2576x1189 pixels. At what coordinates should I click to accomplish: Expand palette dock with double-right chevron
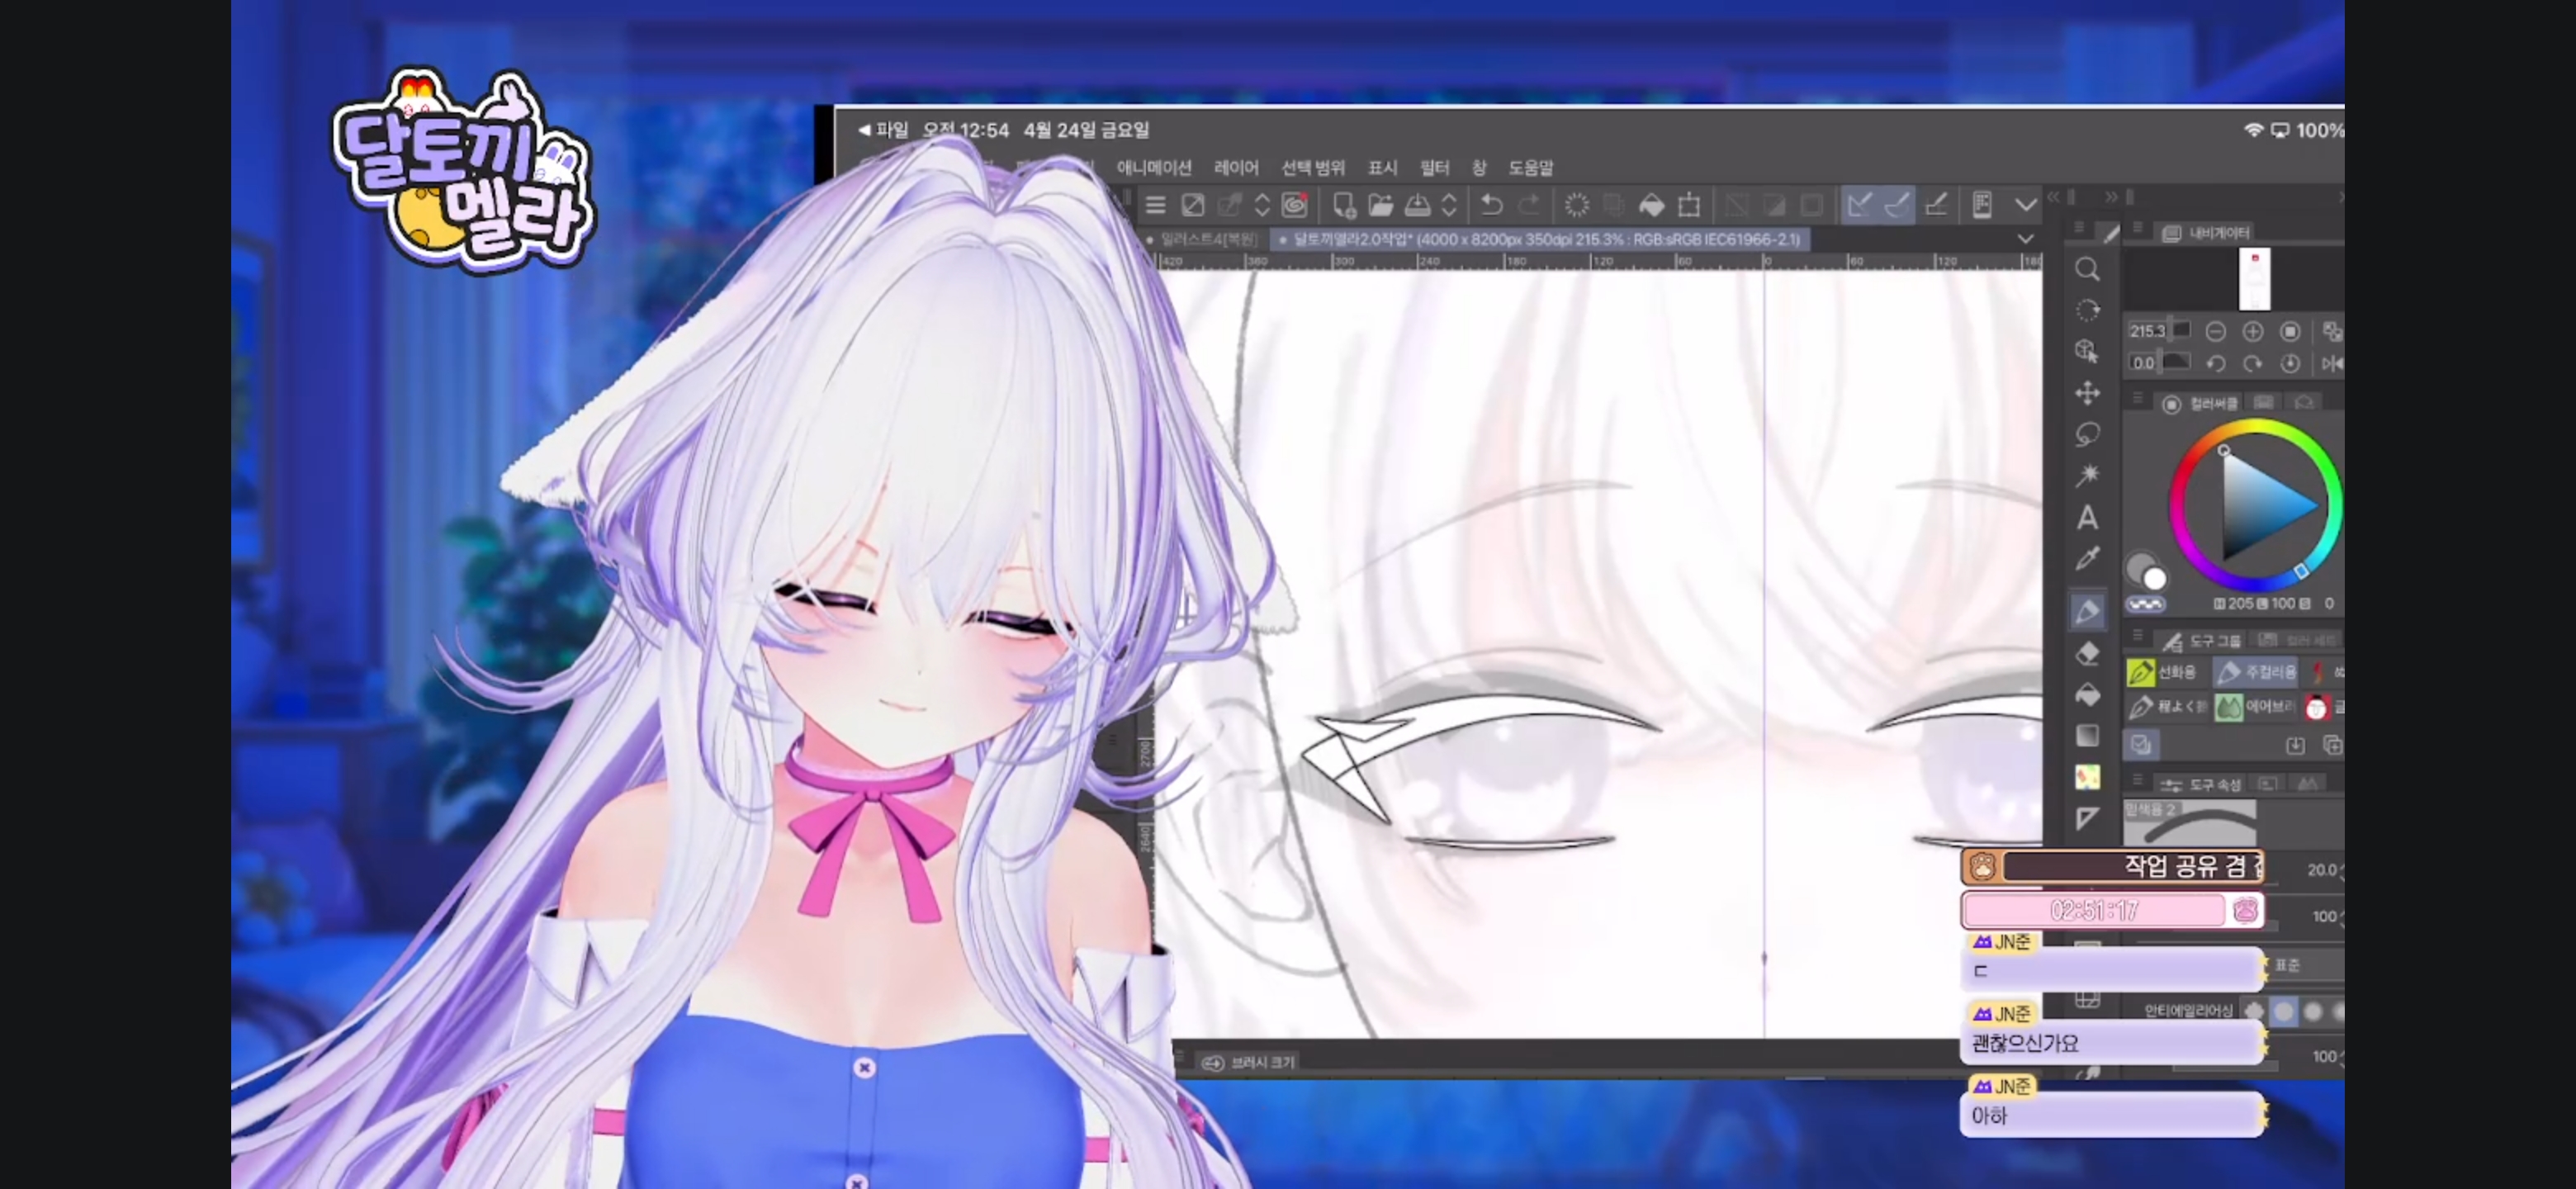click(x=2111, y=197)
